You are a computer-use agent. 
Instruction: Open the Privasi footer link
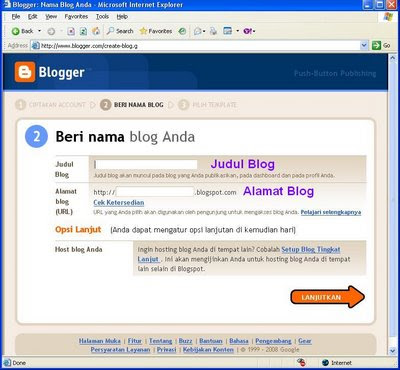(166, 350)
